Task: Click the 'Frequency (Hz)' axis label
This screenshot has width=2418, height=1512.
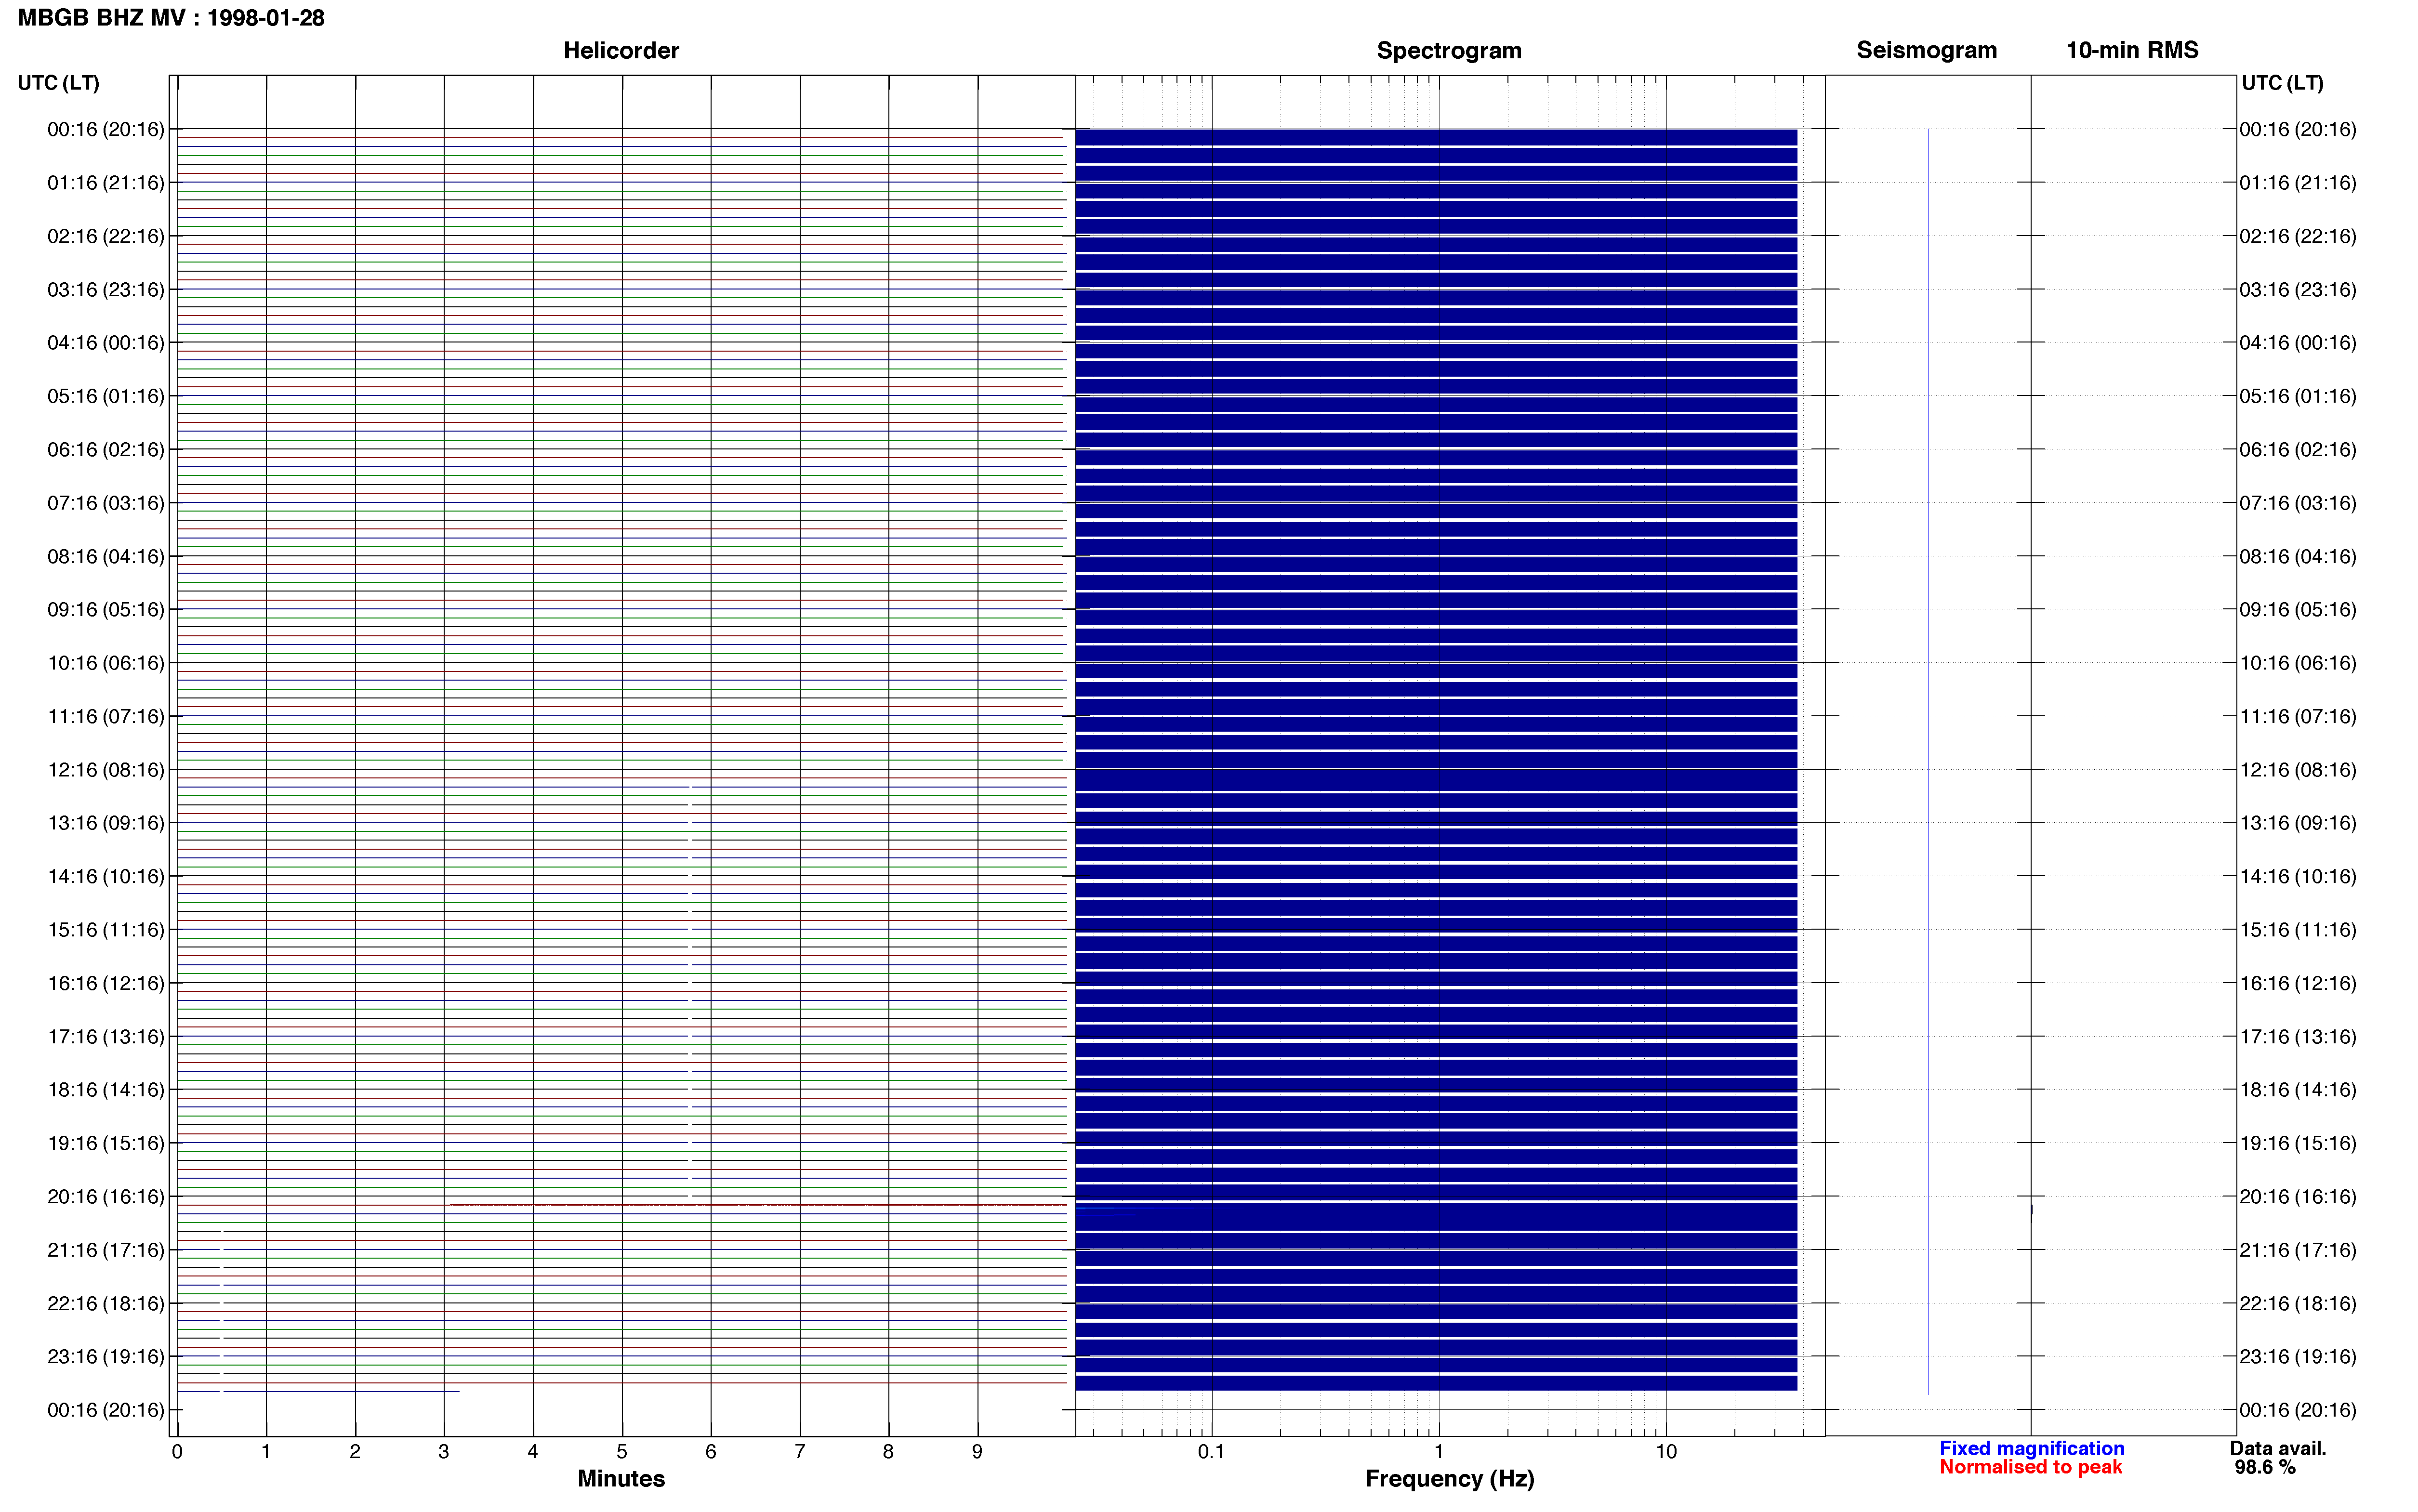Action: pyautogui.click(x=1449, y=1478)
